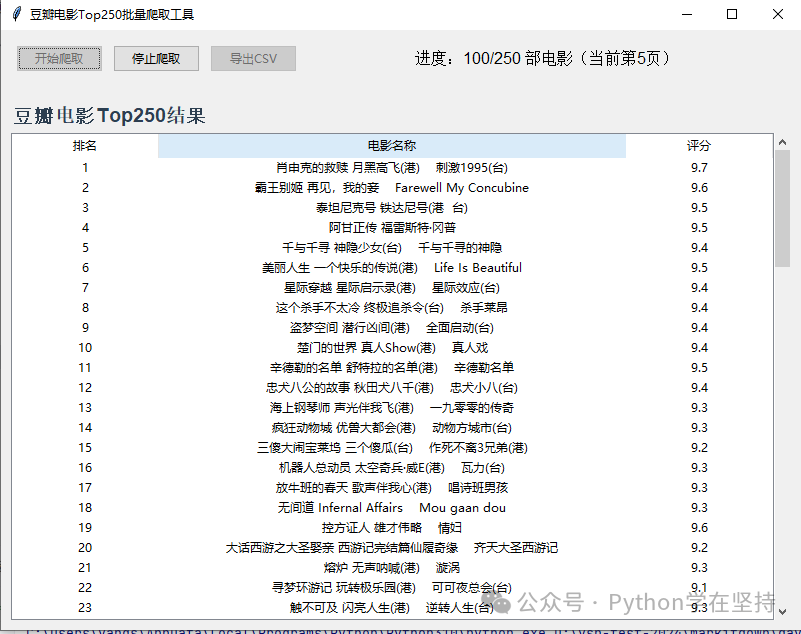
Task: Select the 楚门的世界 row
Action: coord(392,347)
